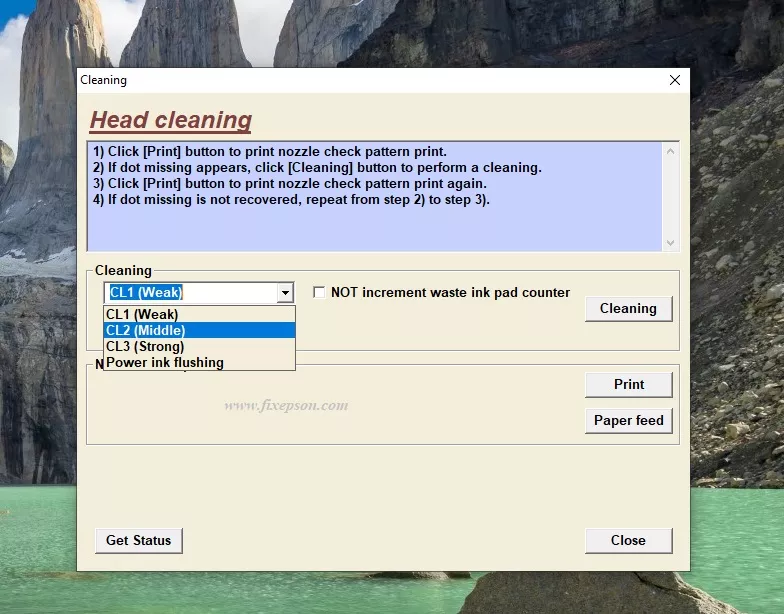Click the Get Status button
784x614 pixels.
coord(138,540)
